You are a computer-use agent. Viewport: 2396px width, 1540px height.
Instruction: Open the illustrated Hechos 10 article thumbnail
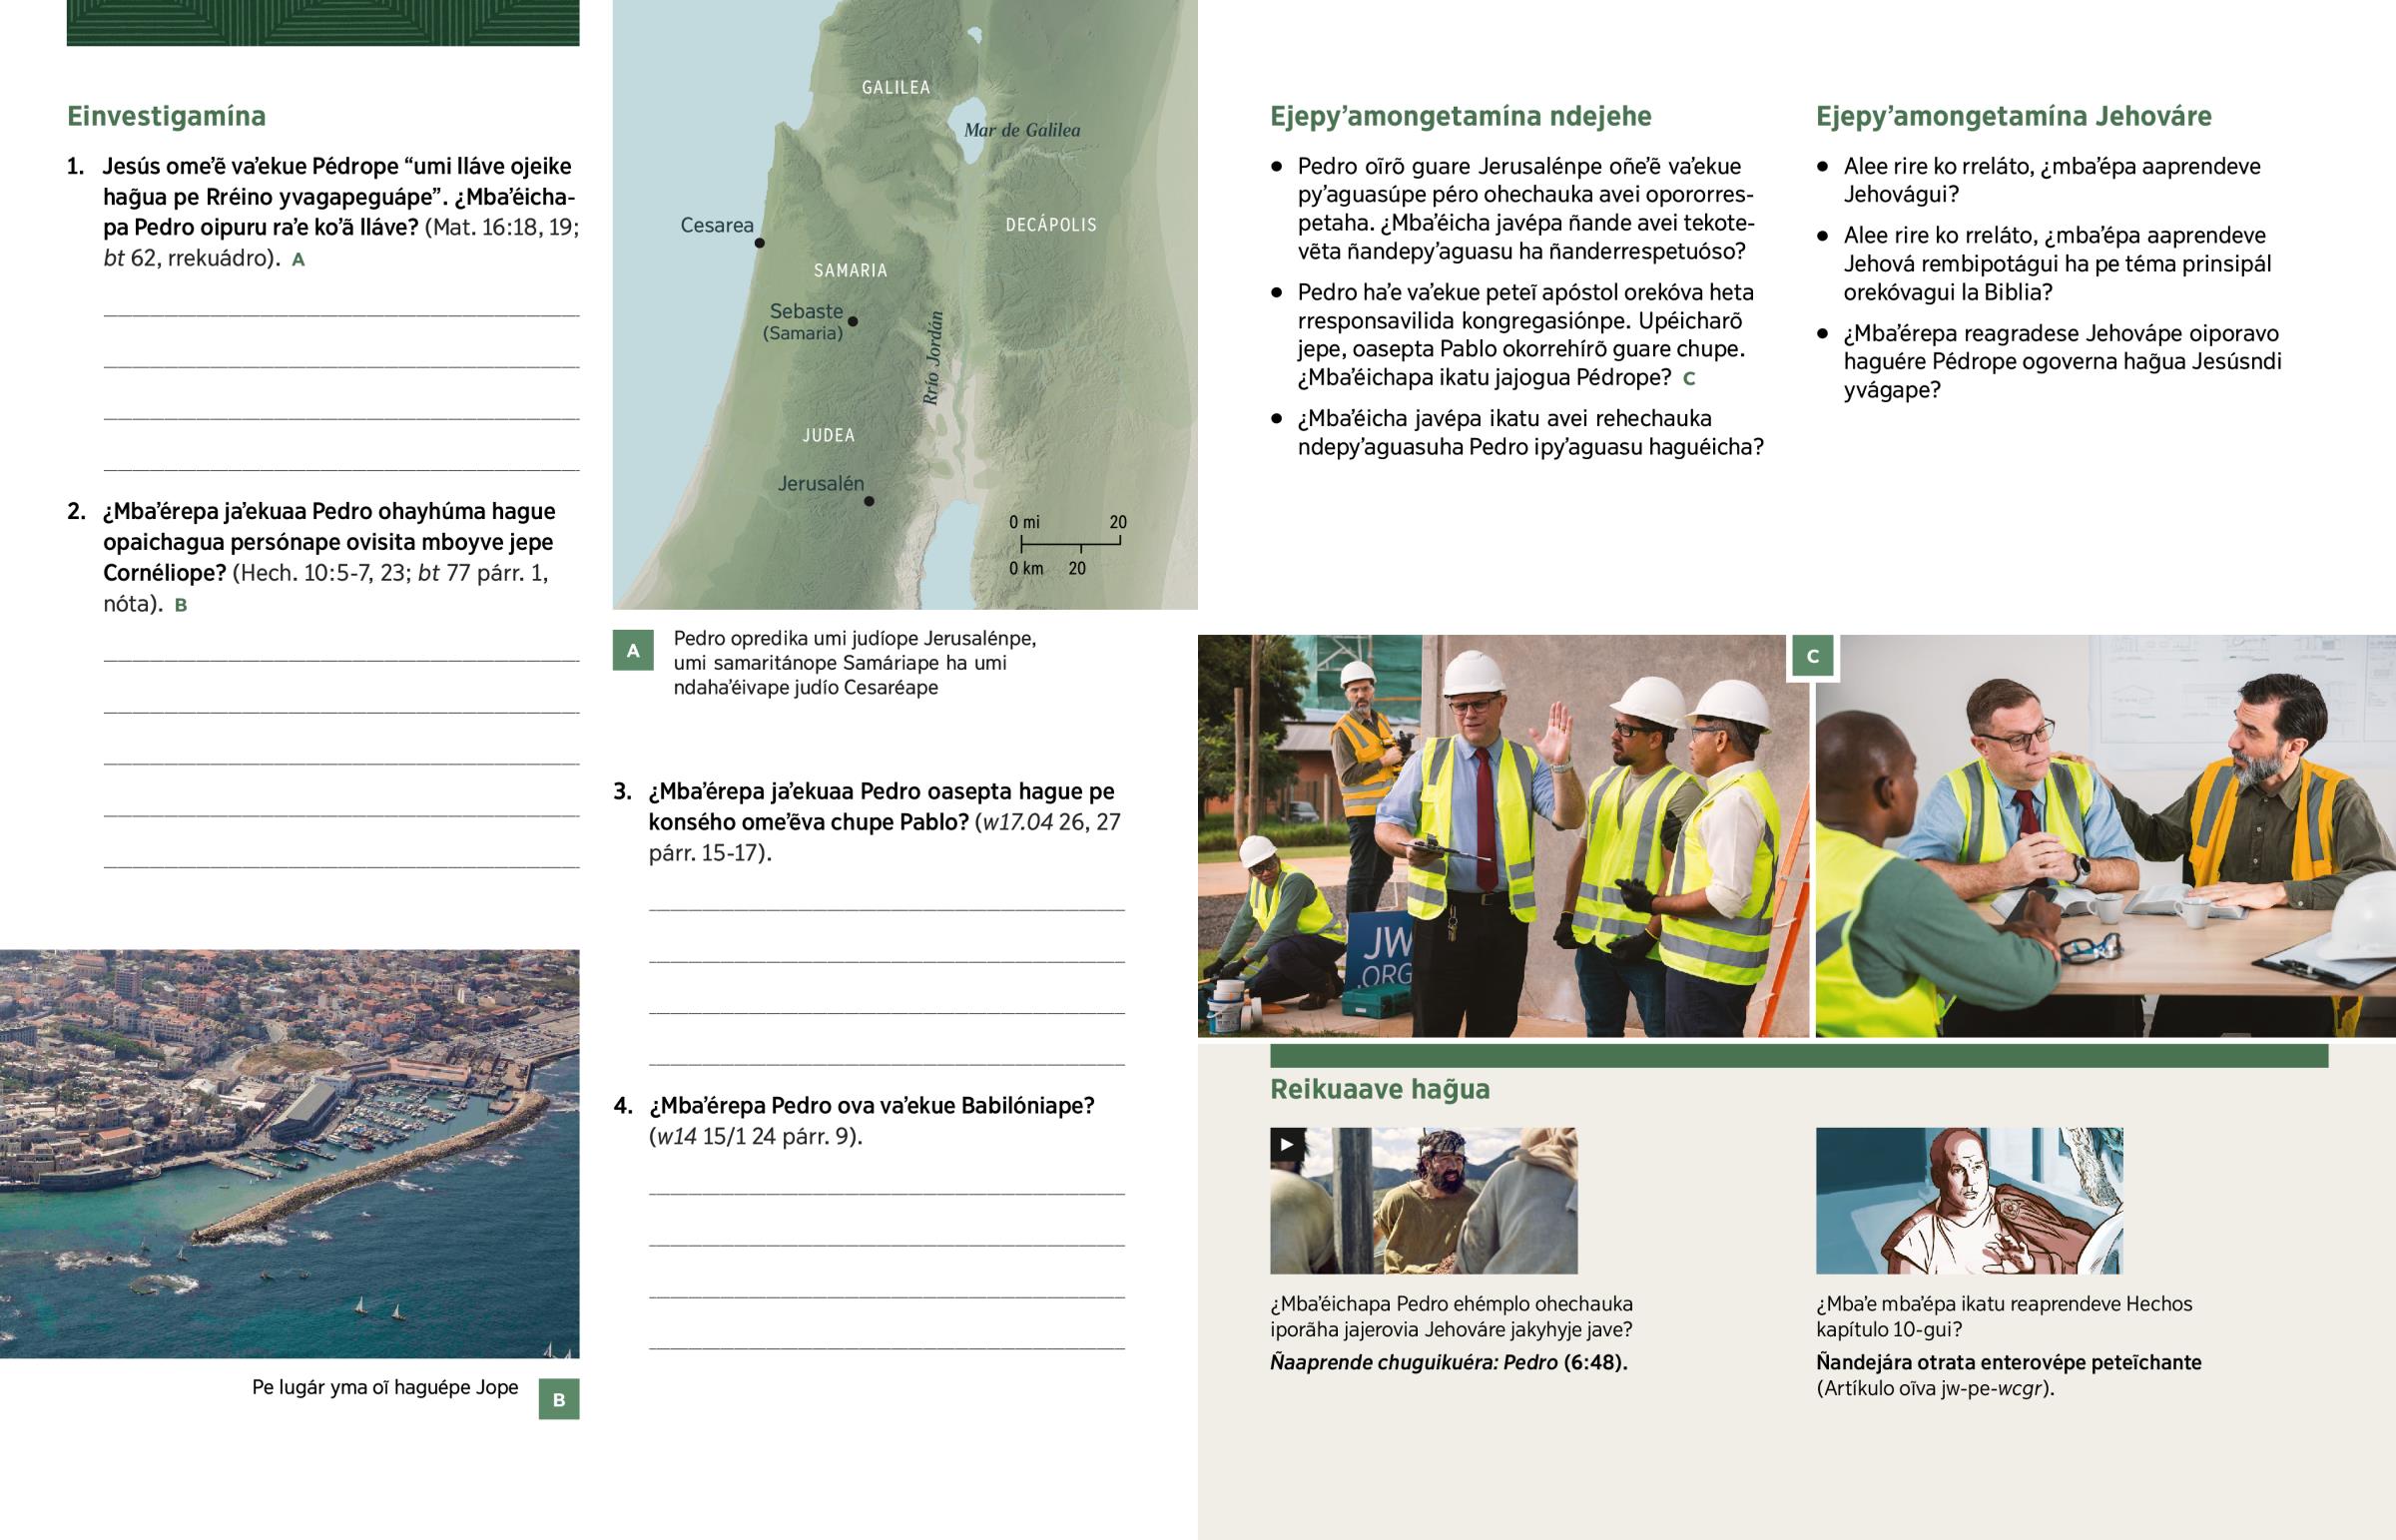[x=1969, y=1201]
